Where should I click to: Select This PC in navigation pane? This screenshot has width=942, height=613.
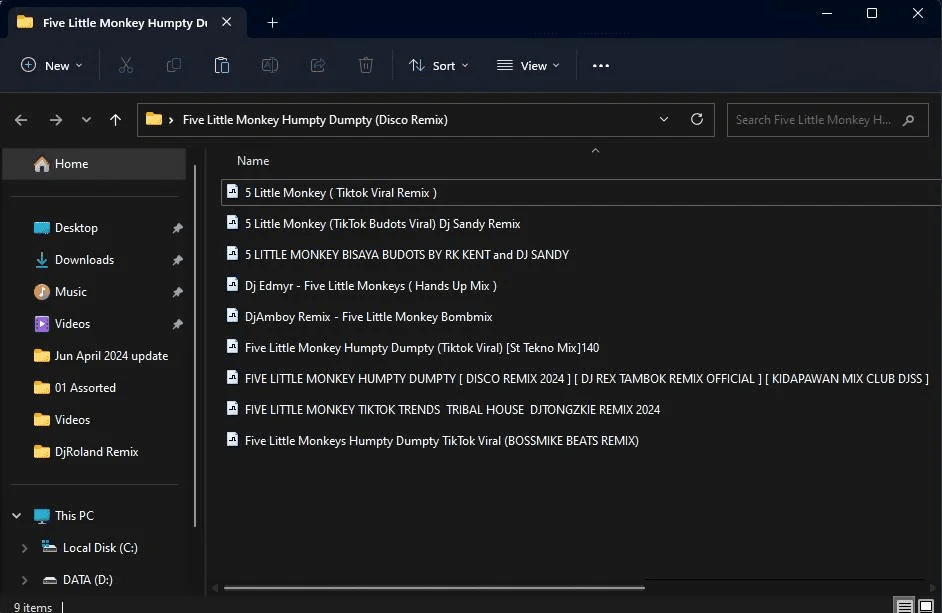74,516
